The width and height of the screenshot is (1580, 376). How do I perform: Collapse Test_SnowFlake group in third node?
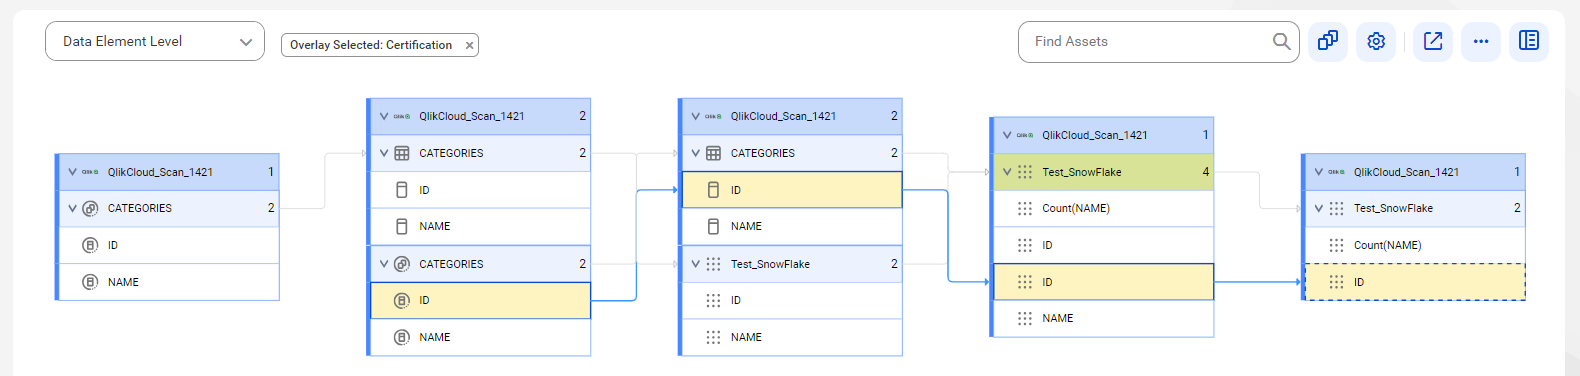[696, 264]
